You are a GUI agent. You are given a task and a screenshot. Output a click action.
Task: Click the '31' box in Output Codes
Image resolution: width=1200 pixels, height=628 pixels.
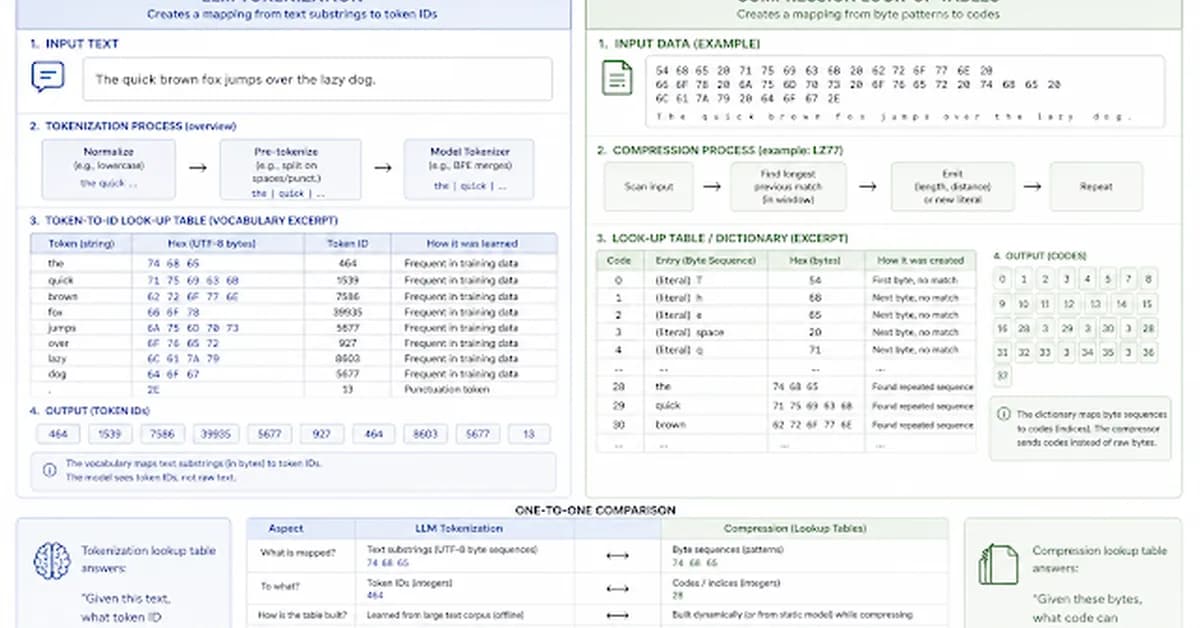tap(1002, 353)
